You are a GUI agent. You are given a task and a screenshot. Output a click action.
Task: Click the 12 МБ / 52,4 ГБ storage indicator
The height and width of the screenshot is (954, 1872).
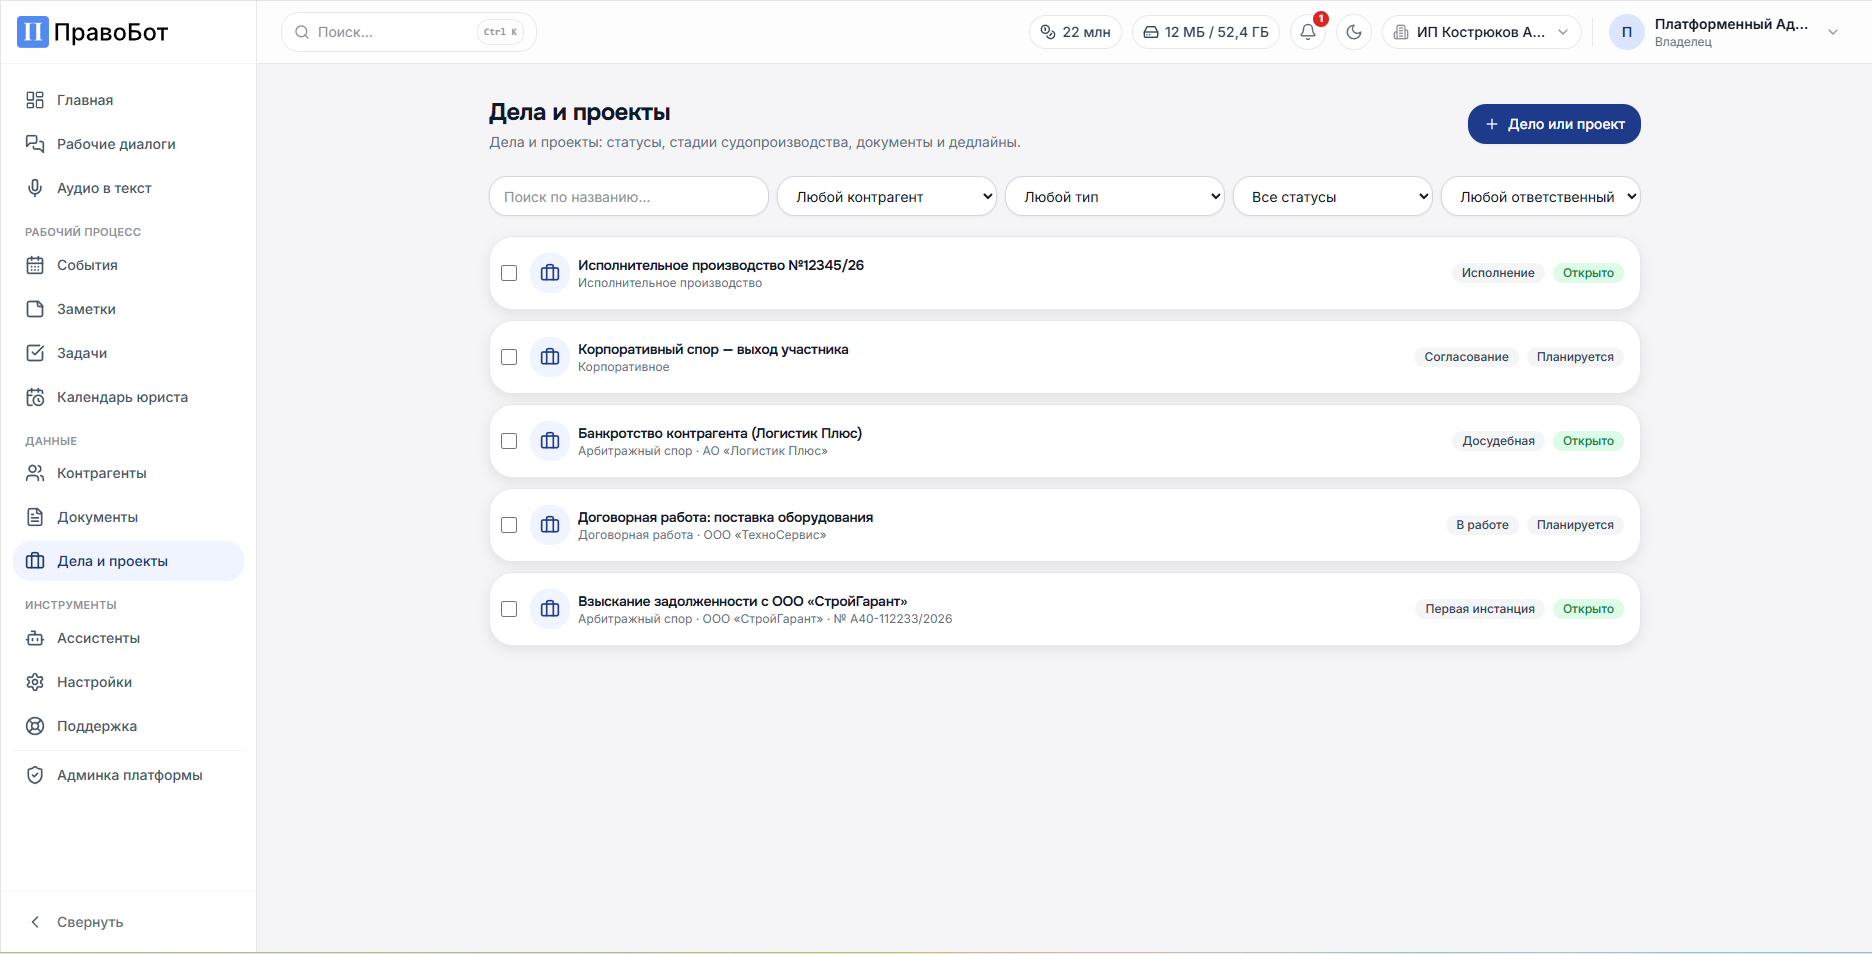tap(1206, 32)
